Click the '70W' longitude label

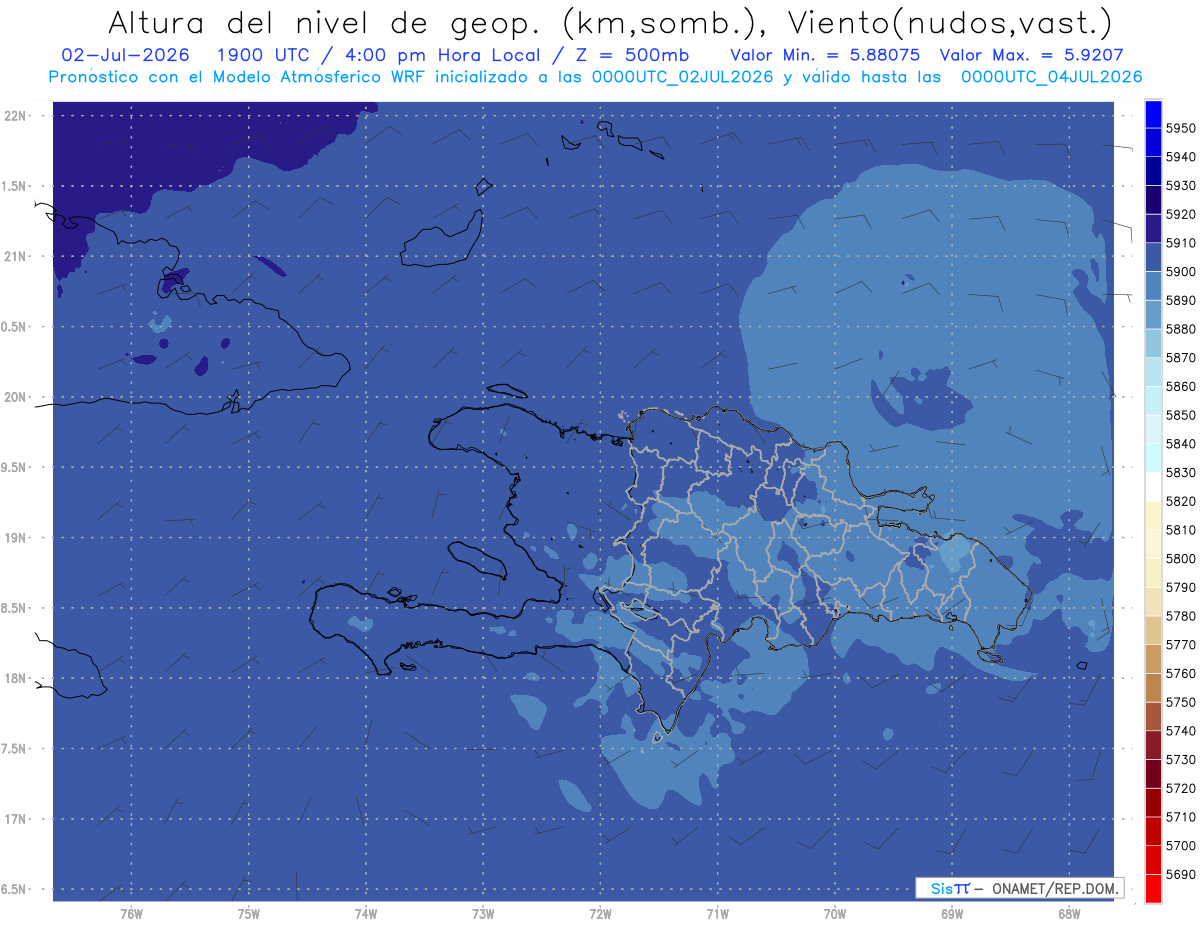(834, 913)
